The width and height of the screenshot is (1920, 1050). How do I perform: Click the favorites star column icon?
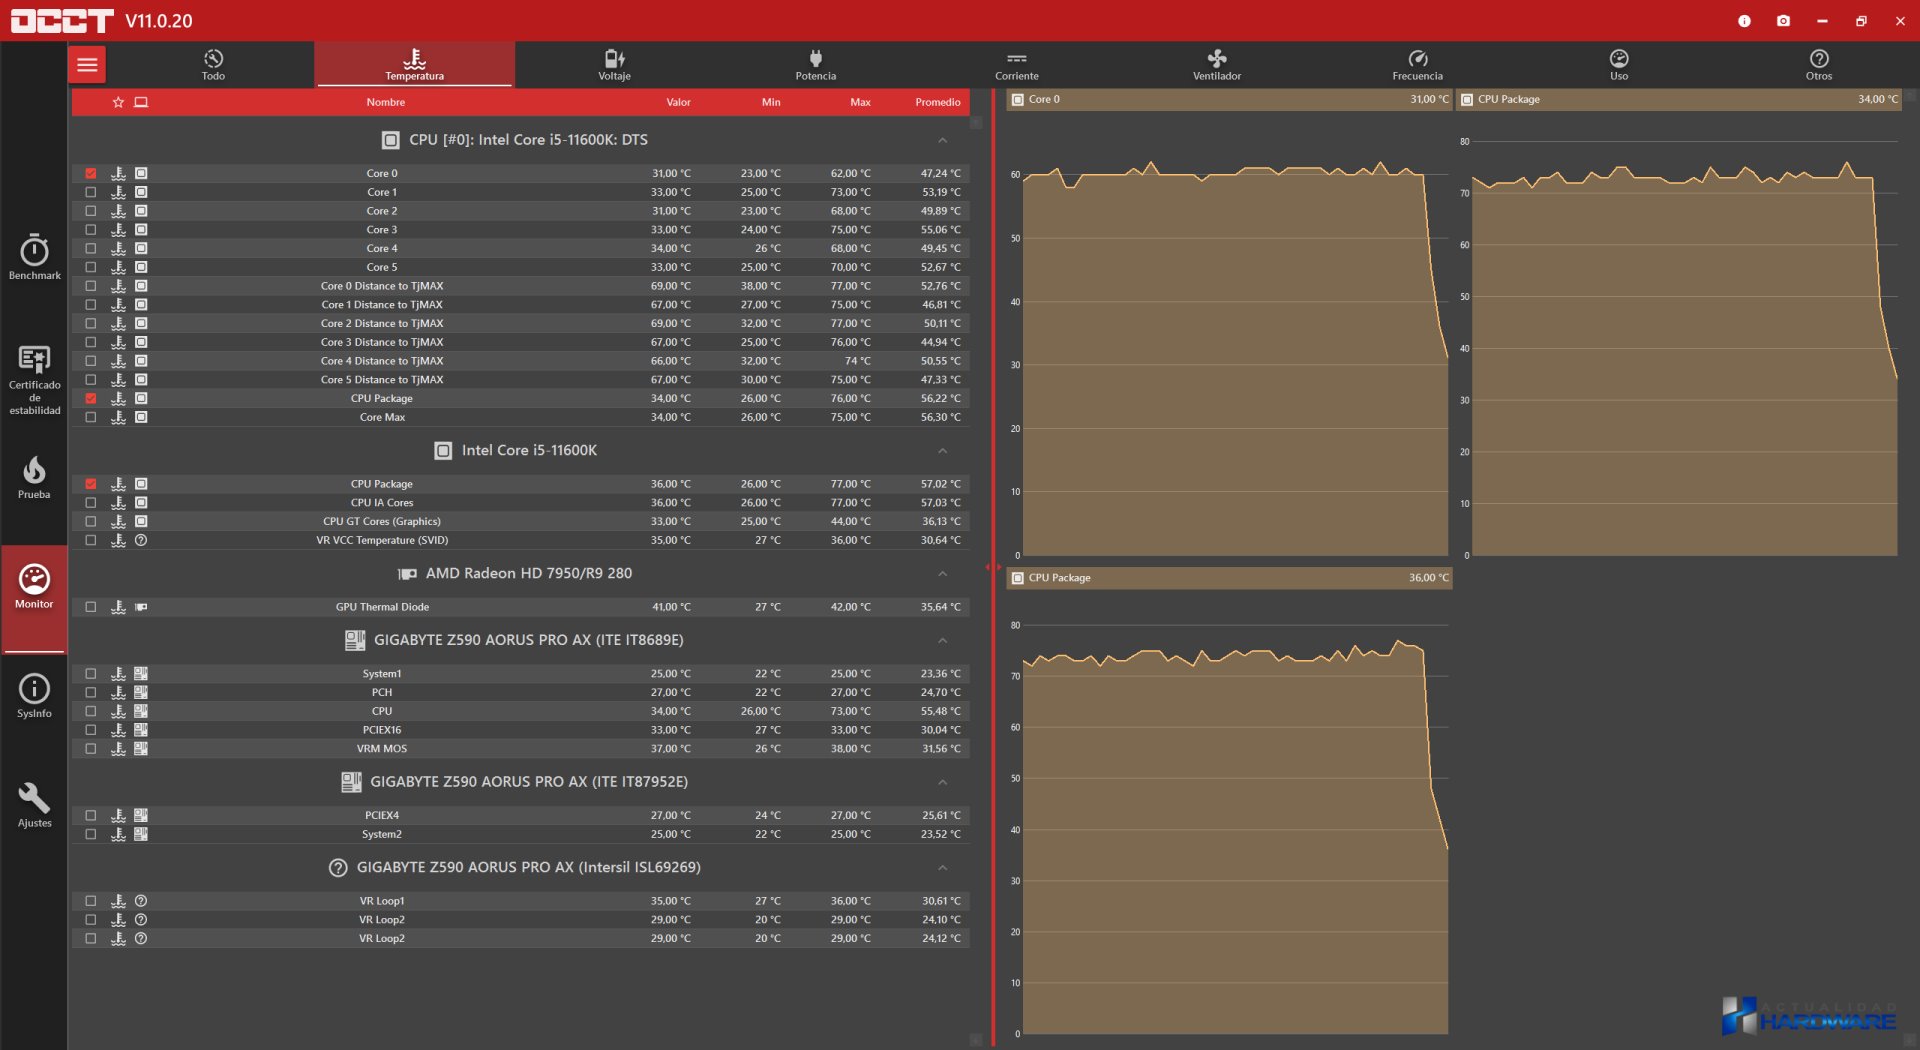point(118,102)
